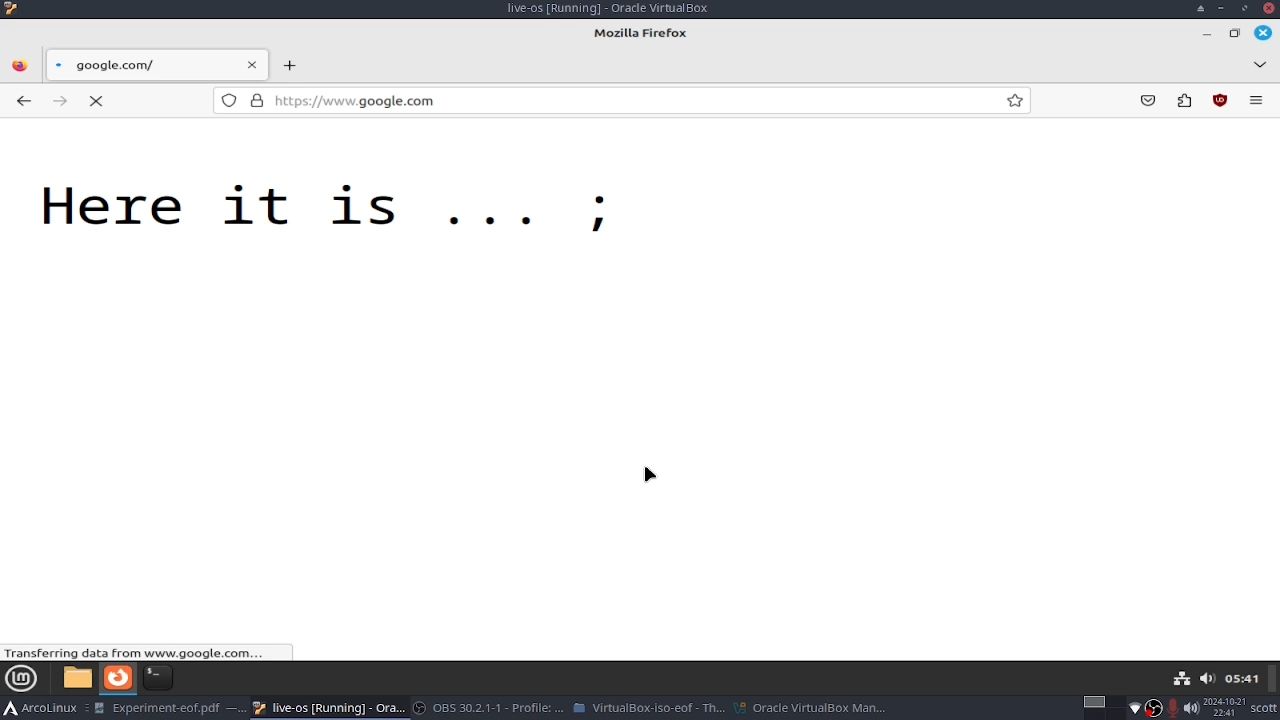Click the uBlock Origin shield icon
The width and height of the screenshot is (1280, 720).
pyautogui.click(x=1220, y=101)
